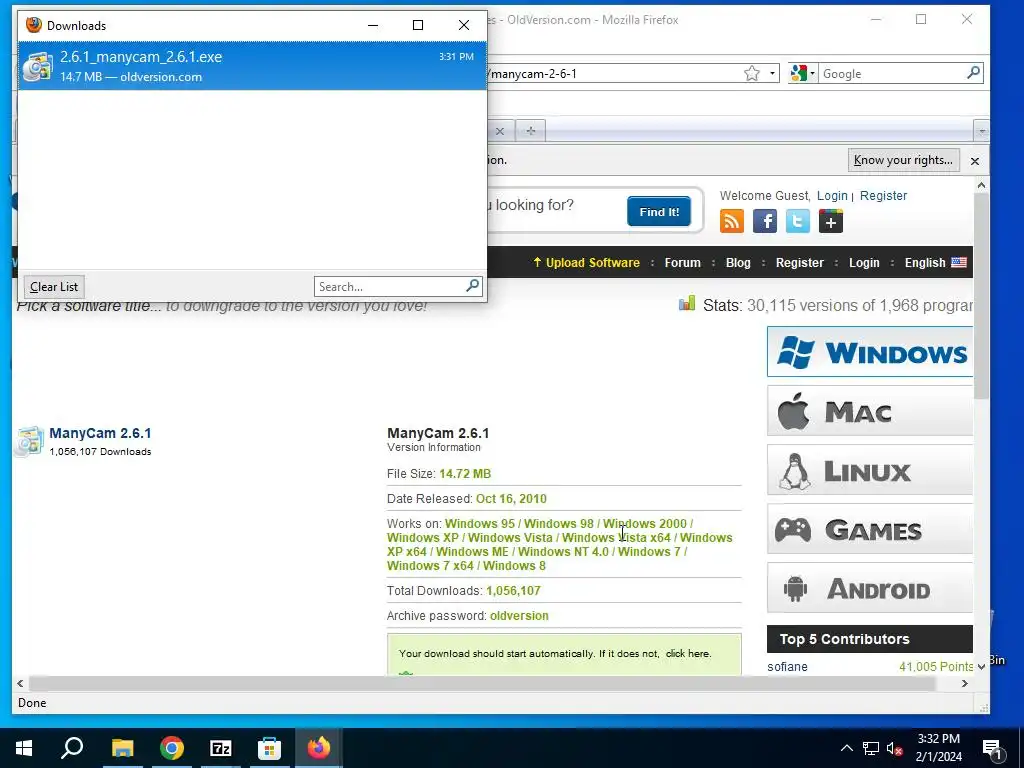Click the File Size 14.72 MB value
The image size is (1024, 768).
(x=465, y=473)
